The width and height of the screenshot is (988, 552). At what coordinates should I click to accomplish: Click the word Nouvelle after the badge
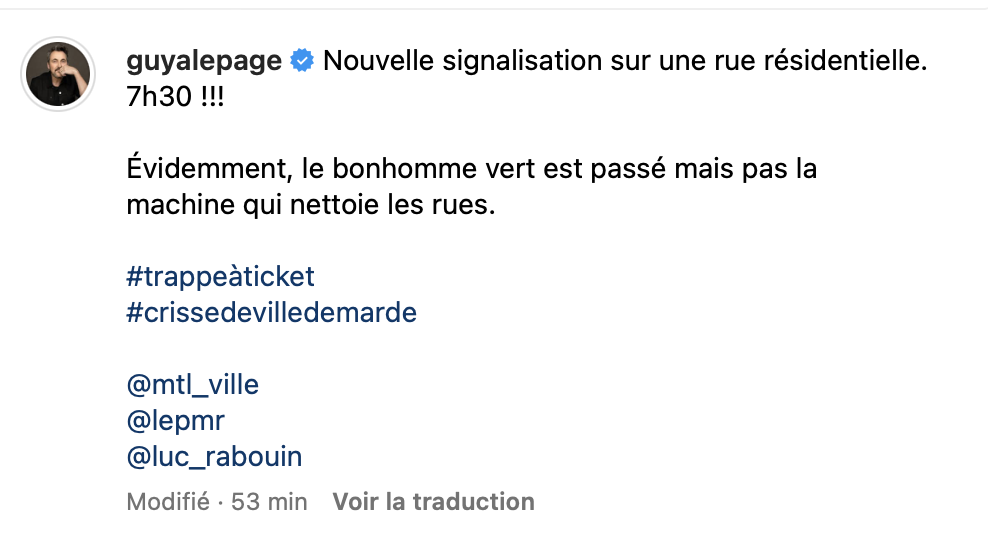point(379,61)
